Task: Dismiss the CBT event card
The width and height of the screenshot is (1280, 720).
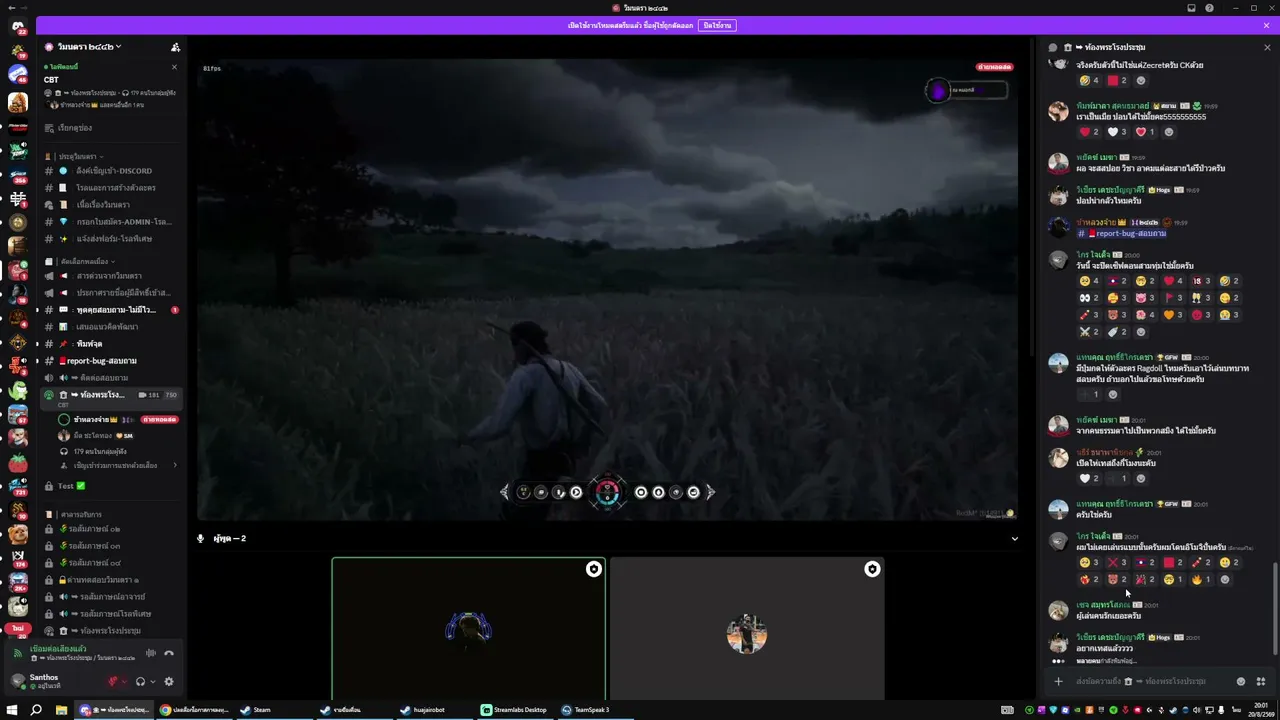Action: point(174,67)
